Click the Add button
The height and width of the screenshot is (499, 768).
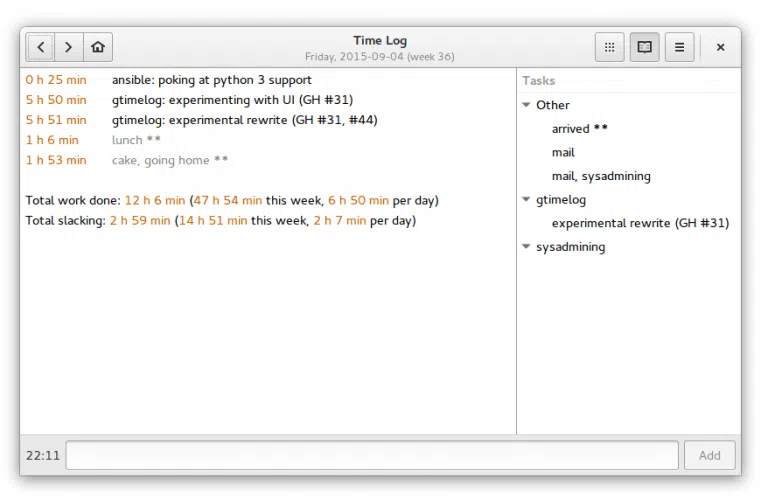[709, 455]
